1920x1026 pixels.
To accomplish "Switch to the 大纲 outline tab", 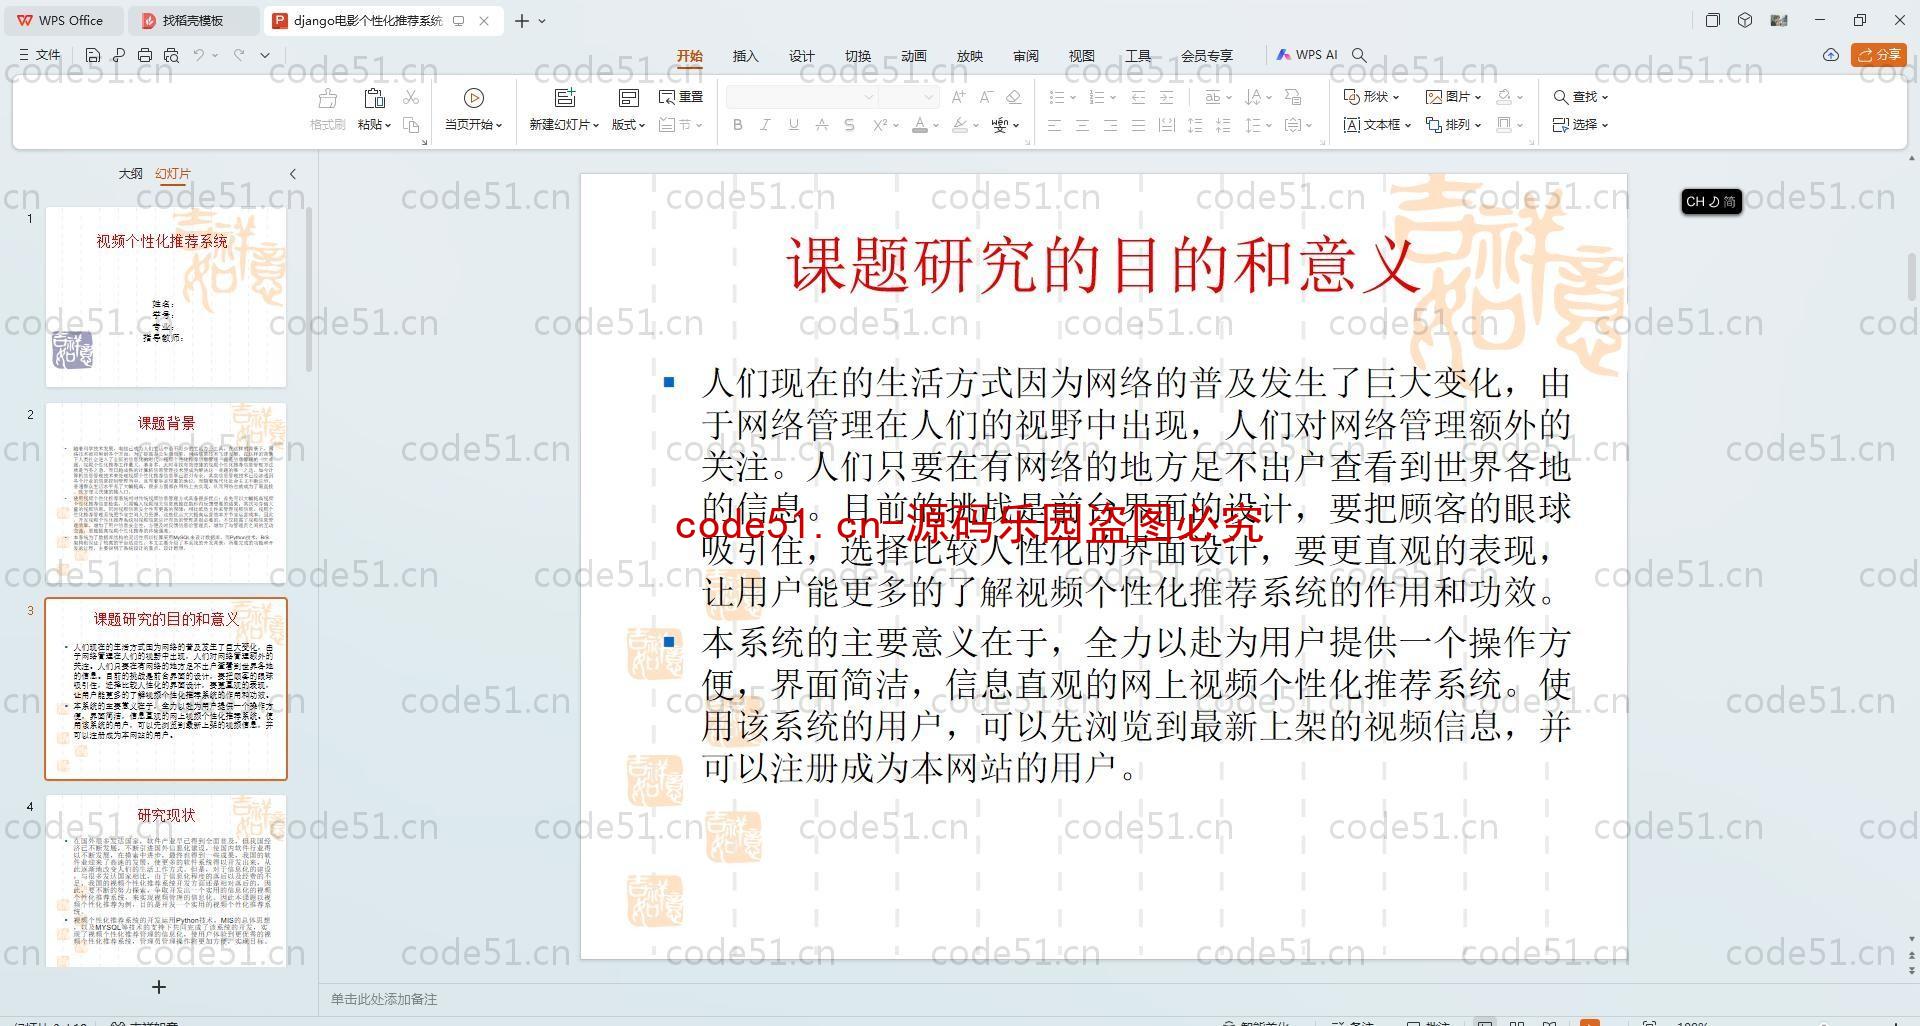I will click(130, 174).
